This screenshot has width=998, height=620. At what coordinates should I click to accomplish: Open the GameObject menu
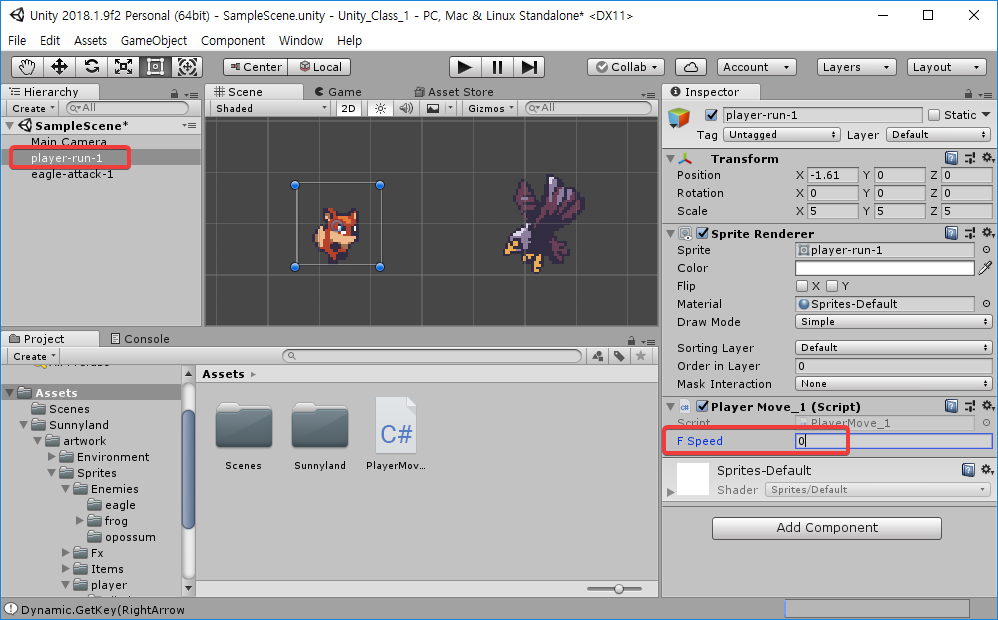coord(154,40)
